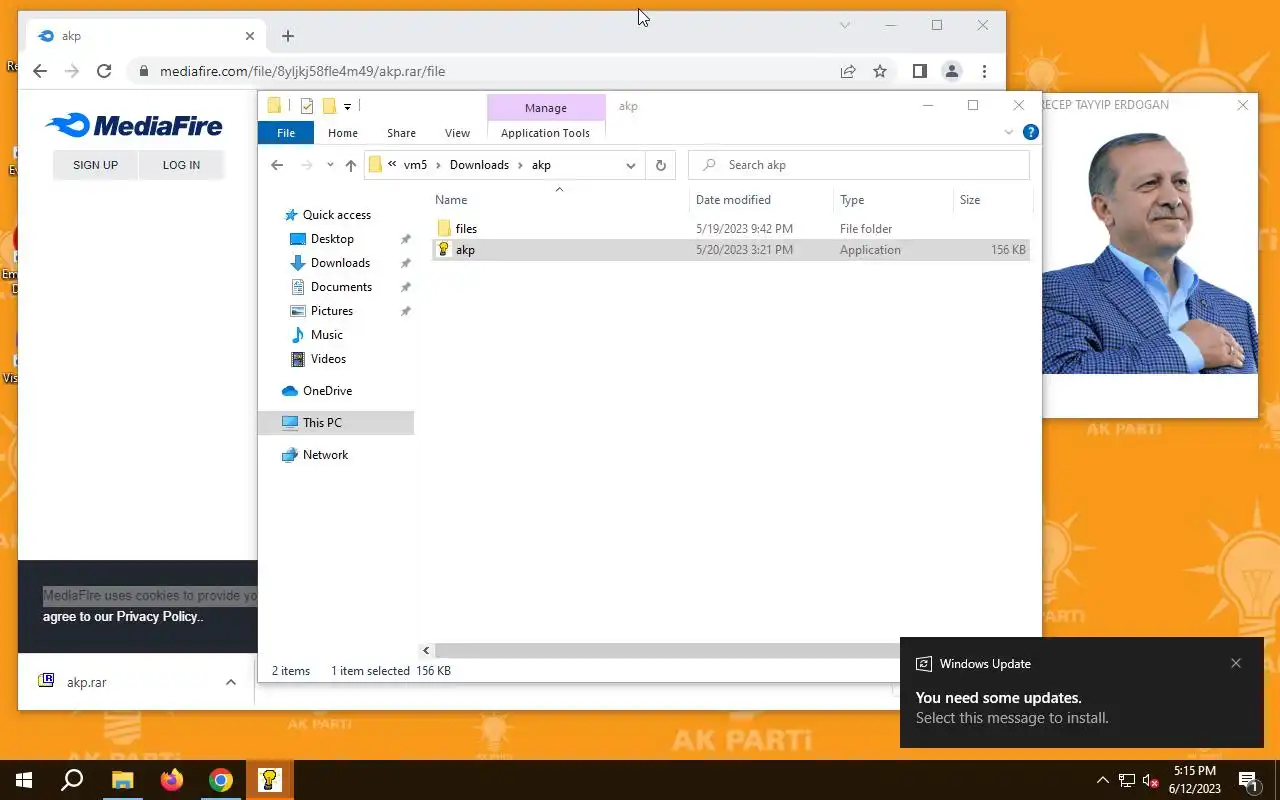Image resolution: width=1280 pixels, height=800 pixels.
Task: Open Music in the navigation pane
Action: pos(326,335)
